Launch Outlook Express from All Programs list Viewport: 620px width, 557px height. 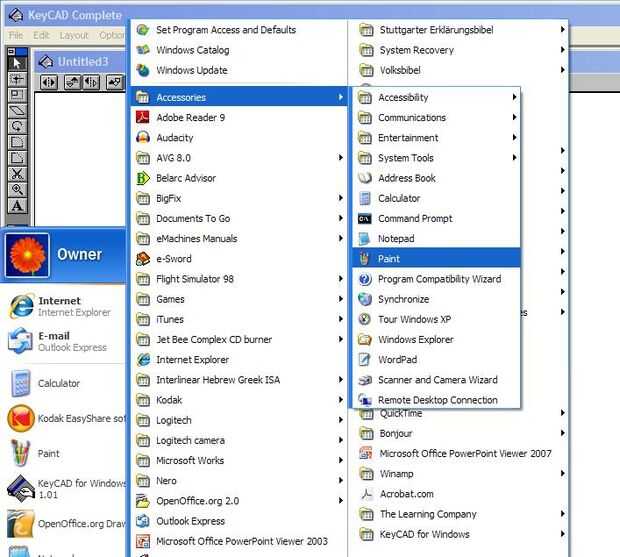click(239, 521)
